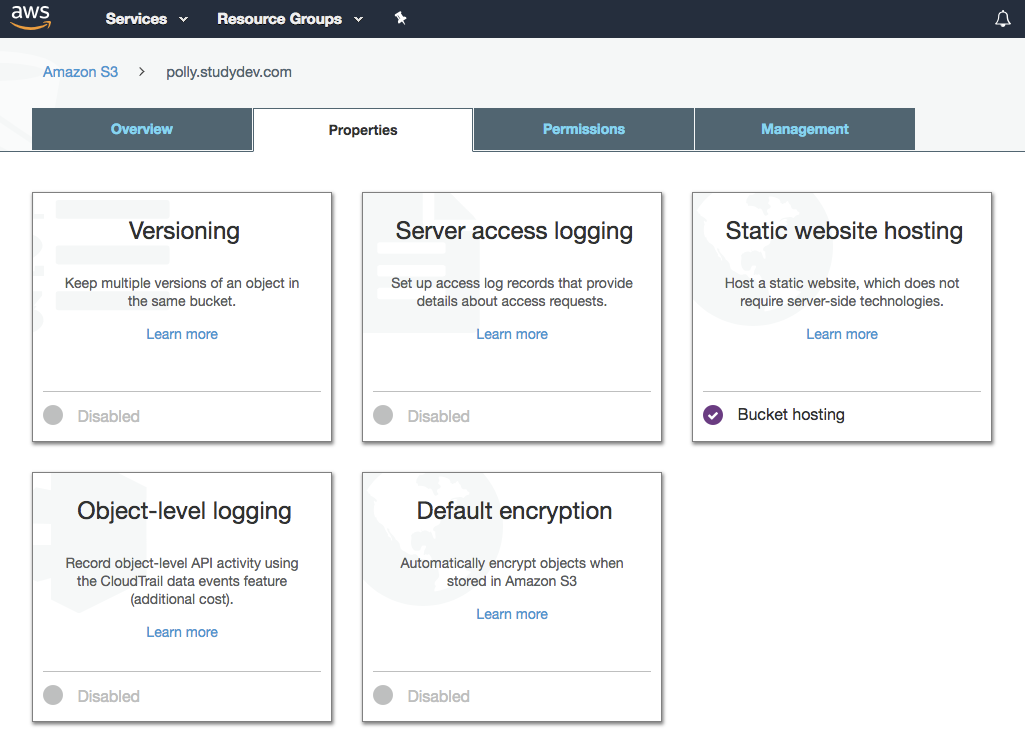Select the Properties tab

tap(363, 130)
